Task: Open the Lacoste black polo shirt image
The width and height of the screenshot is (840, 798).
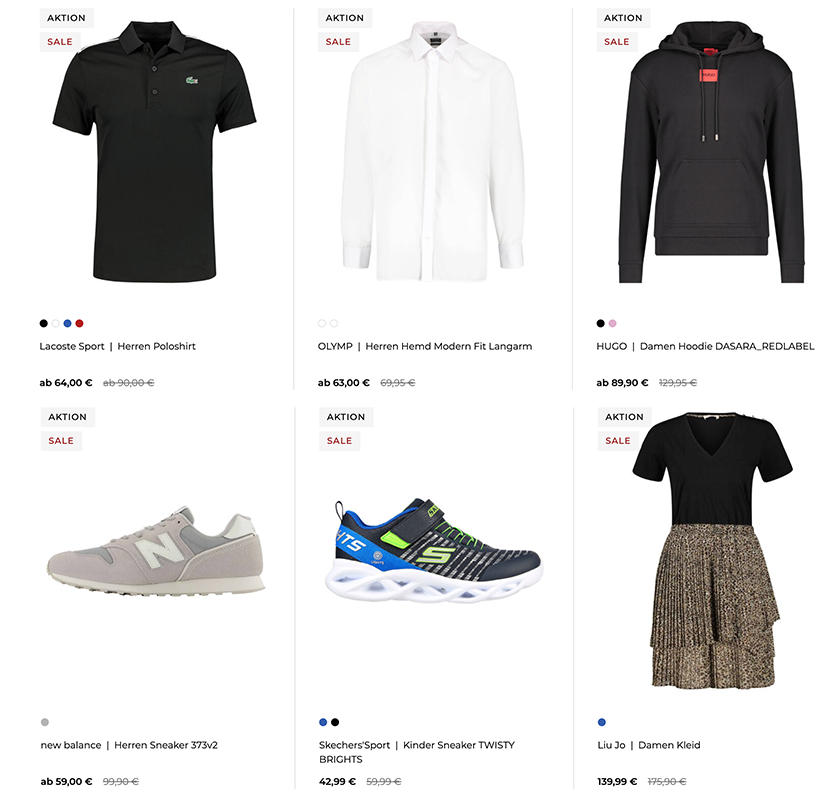Action: coord(155,151)
